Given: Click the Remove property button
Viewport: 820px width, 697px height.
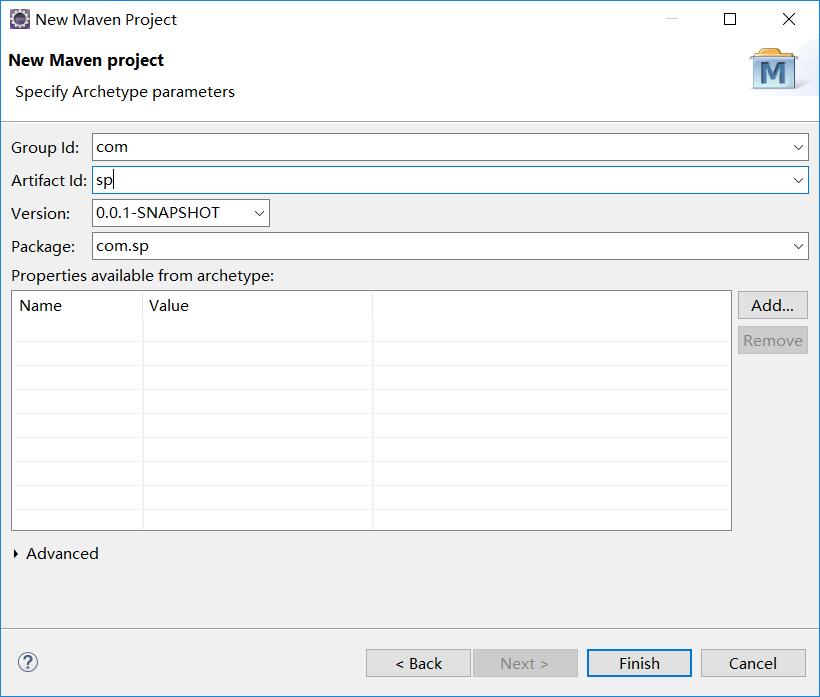Looking at the screenshot, I should click(772, 340).
